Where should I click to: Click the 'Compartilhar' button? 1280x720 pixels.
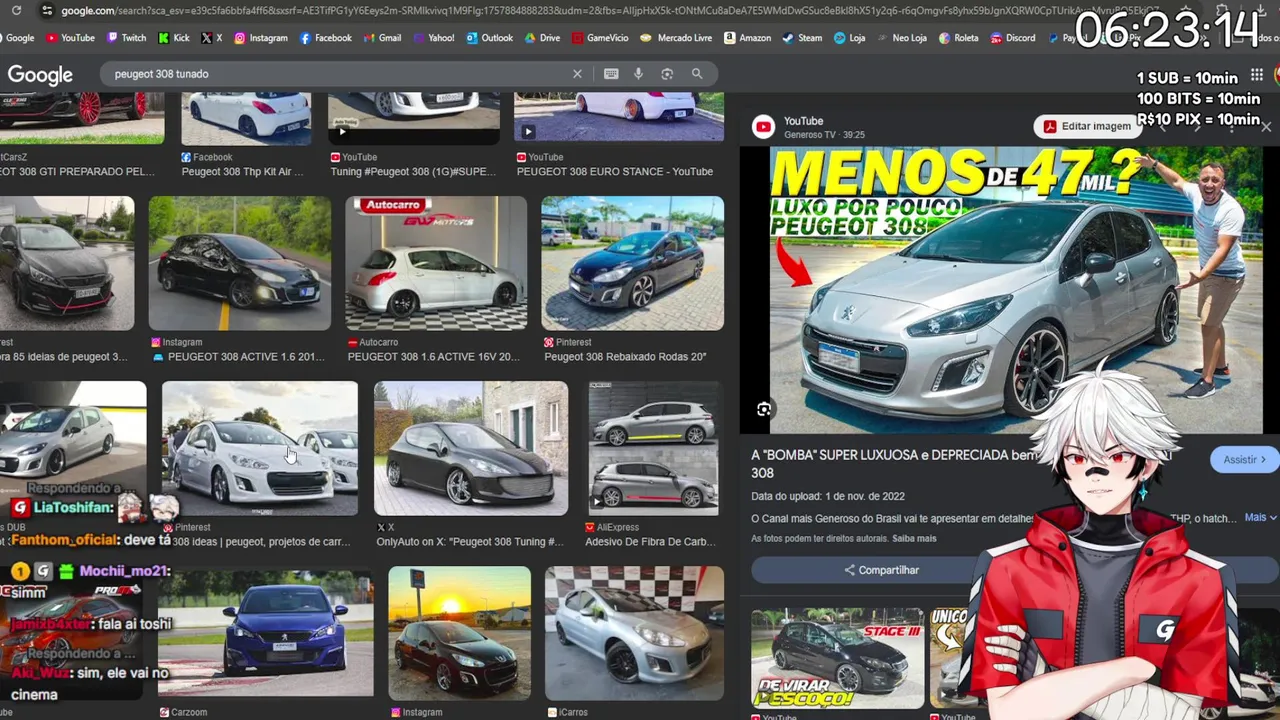coord(881,570)
